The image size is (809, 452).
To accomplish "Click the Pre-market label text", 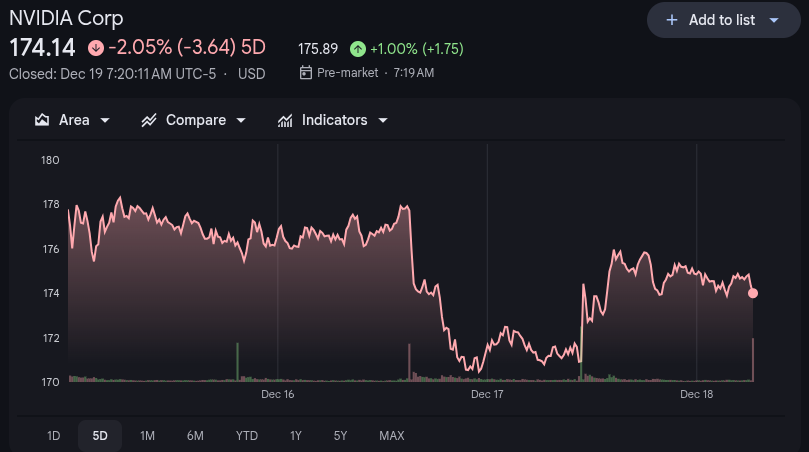I will [347, 73].
